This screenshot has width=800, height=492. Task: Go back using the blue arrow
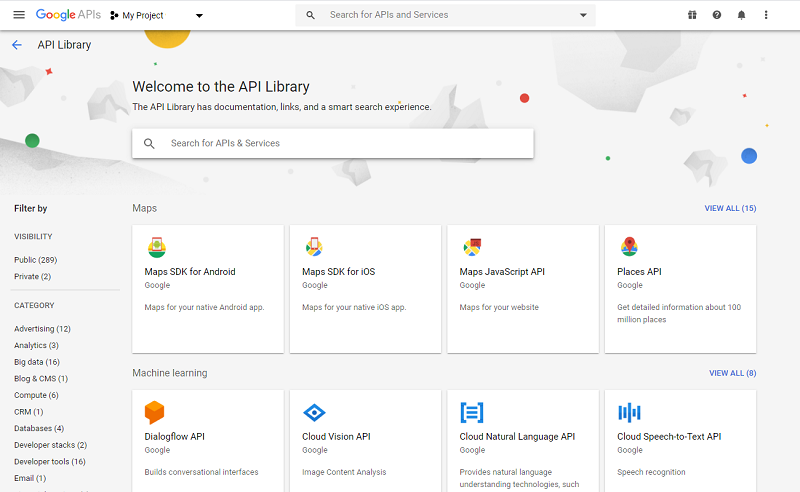point(17,45)
